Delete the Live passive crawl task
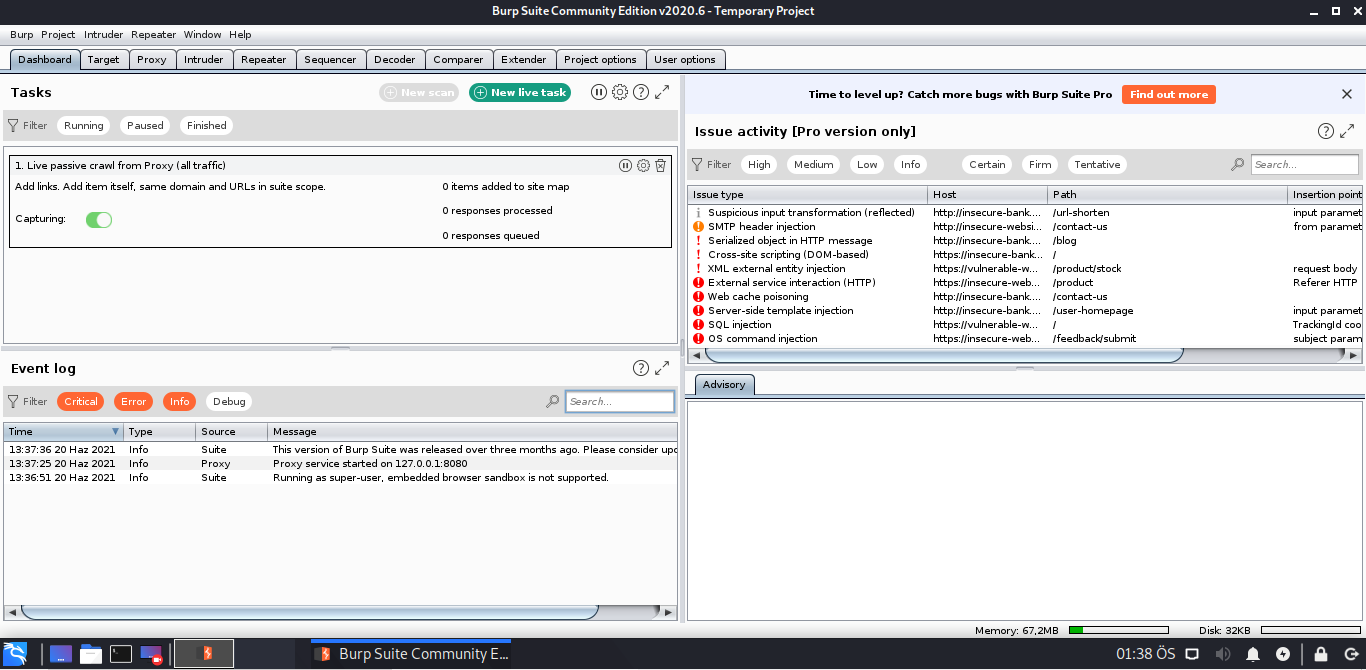This screenshot has height=670, width=1366. point(661,166)
